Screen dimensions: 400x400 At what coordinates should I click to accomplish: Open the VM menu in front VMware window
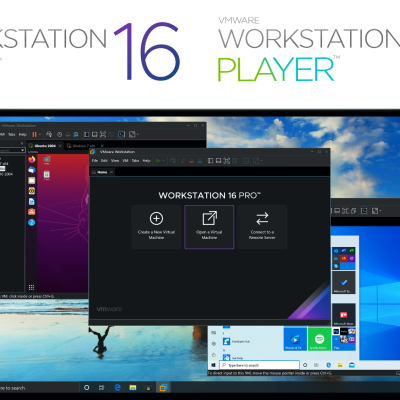pos(125,161)
